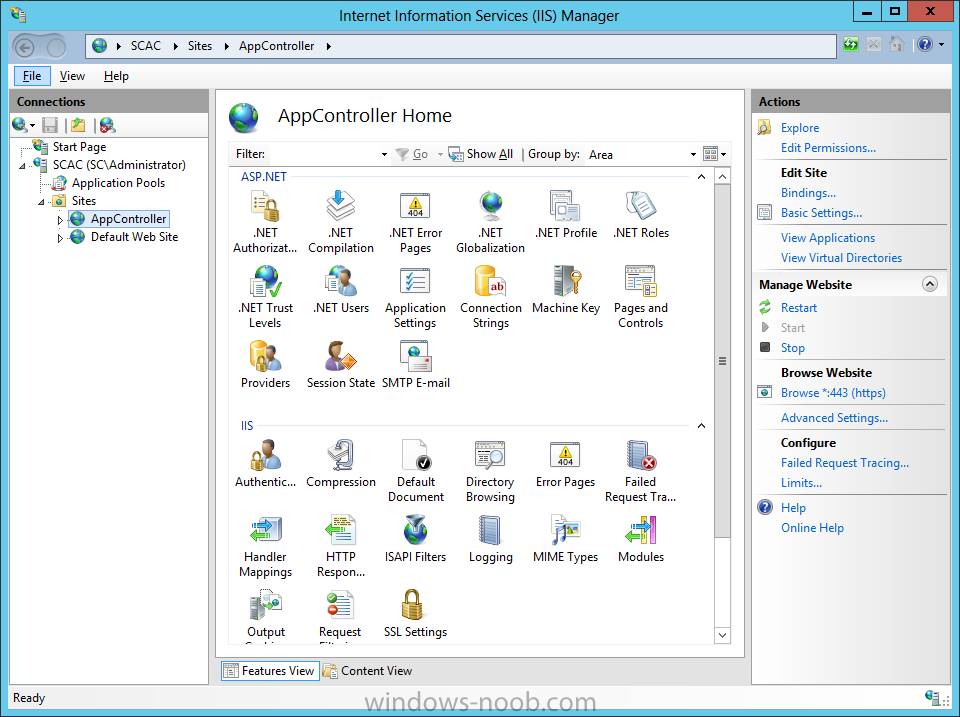Open the .NET Users feature
The width and height of the screenshot is (960, 717).
[x=341, y=290]
